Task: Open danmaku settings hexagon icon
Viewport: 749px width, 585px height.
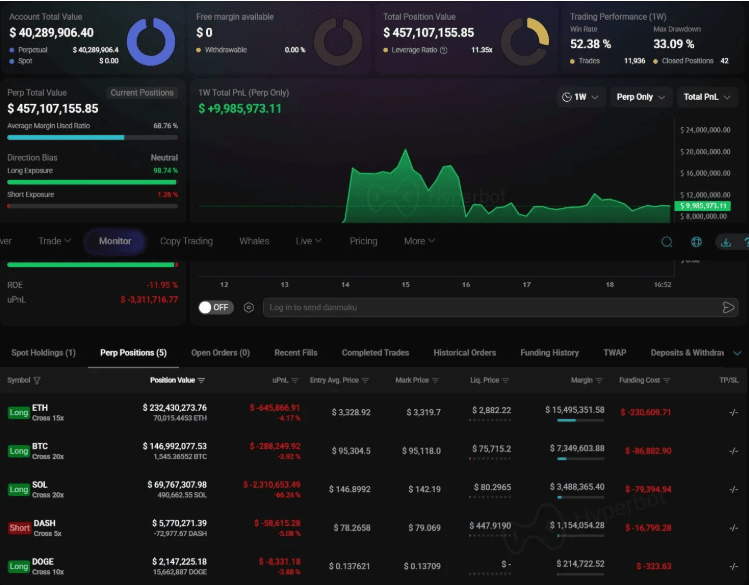Action: (248, 308)
